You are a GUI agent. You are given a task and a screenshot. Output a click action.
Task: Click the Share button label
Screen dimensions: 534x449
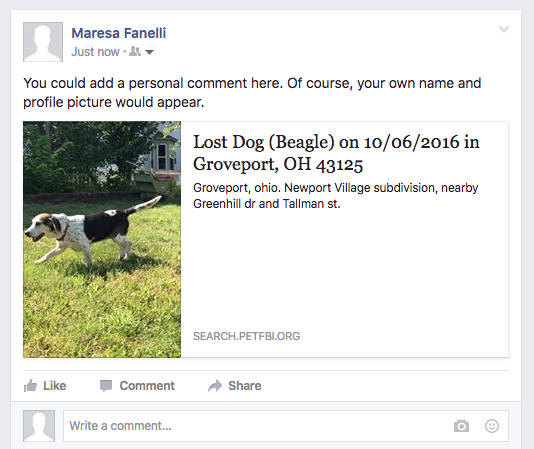pyautogui.click(x=245, y=386)
